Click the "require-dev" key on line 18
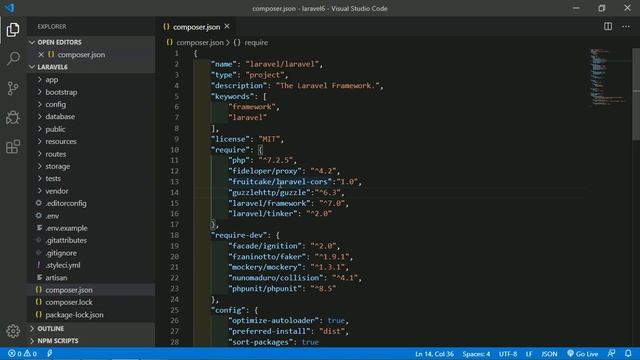The image size is (640, 360). 239,235
